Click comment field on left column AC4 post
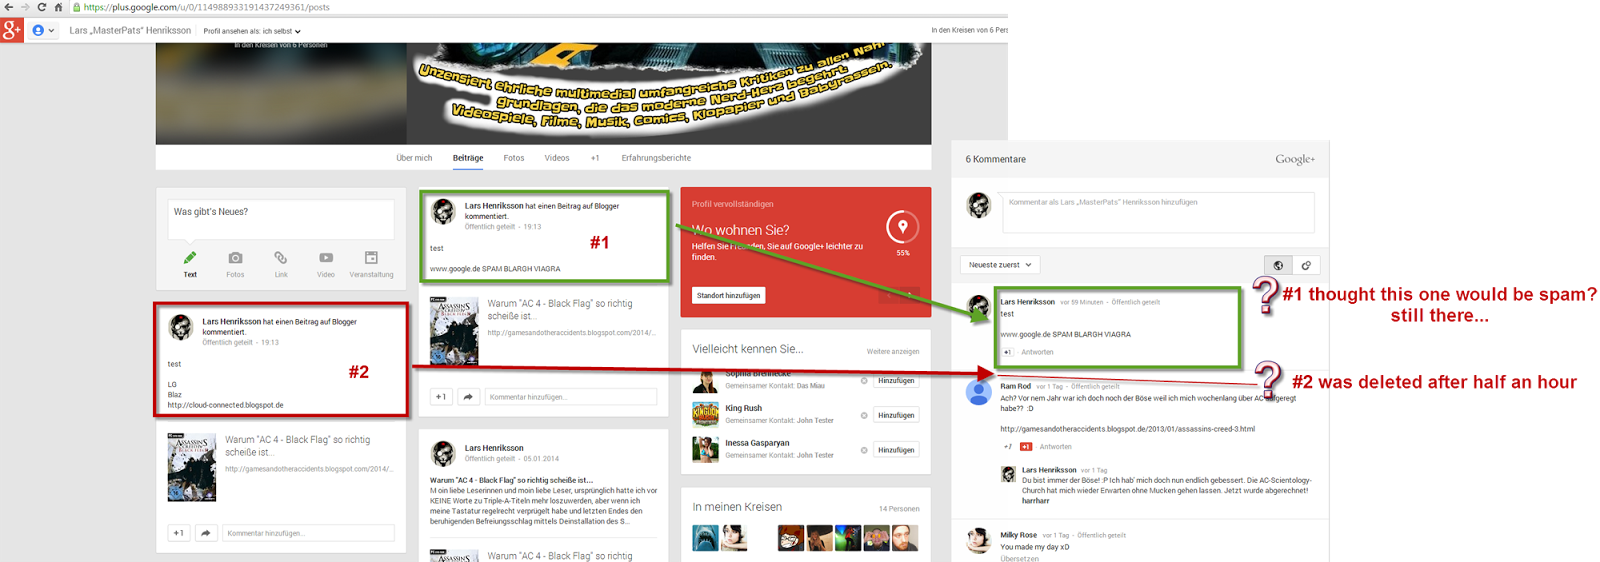This screenshot has height=562, width=1600. 308,533
